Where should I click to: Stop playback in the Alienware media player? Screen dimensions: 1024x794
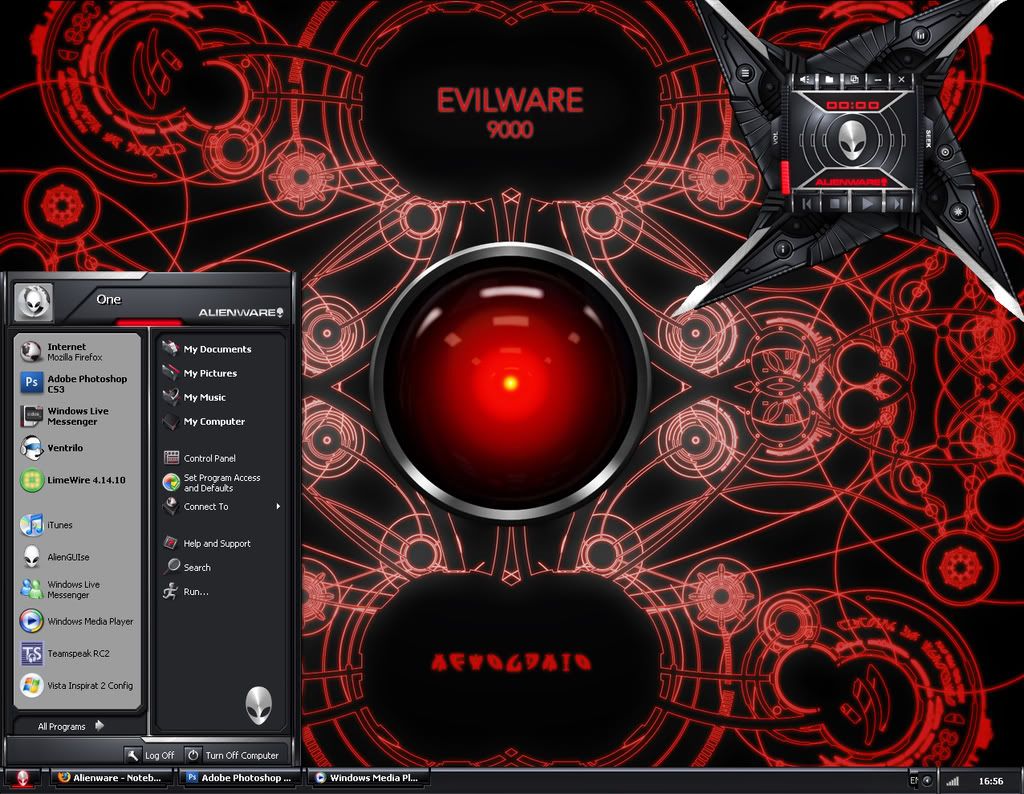837,204
